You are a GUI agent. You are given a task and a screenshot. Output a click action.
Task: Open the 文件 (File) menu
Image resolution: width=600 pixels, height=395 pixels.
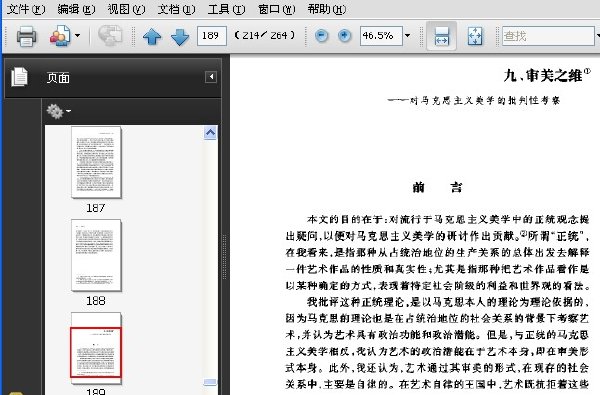[26, 9]
